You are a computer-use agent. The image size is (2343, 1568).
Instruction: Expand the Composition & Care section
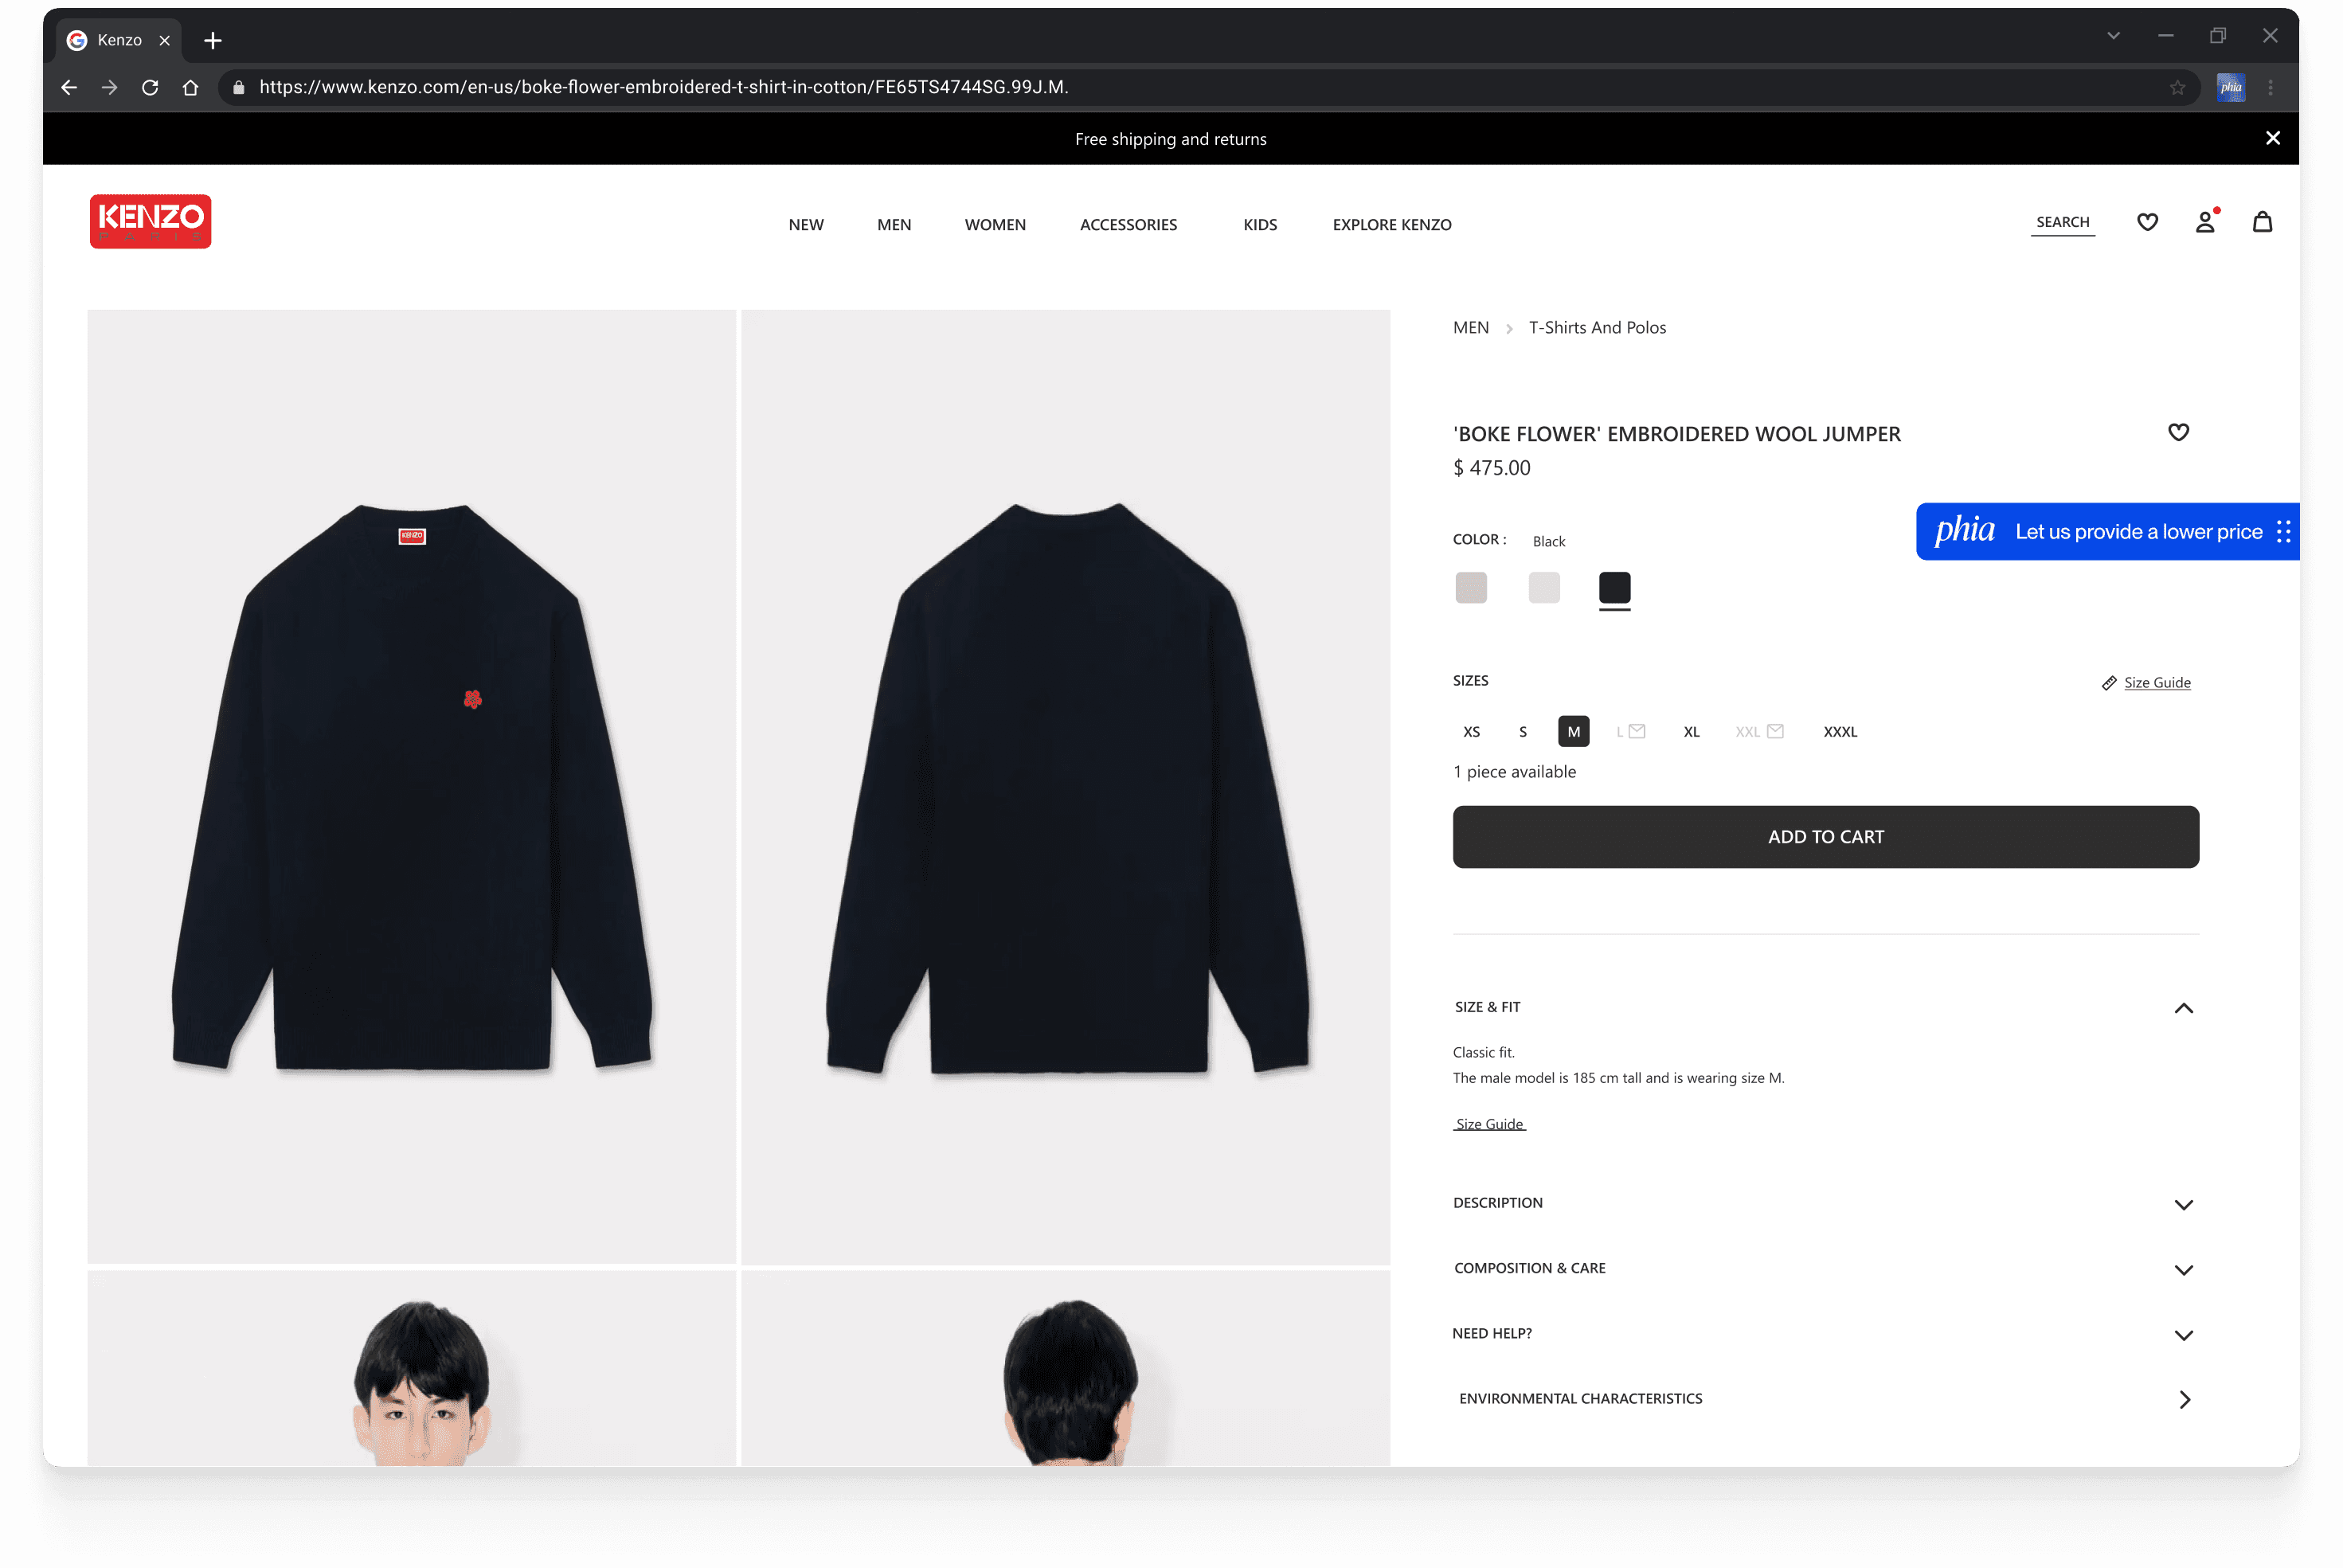pos(2183,1269)
